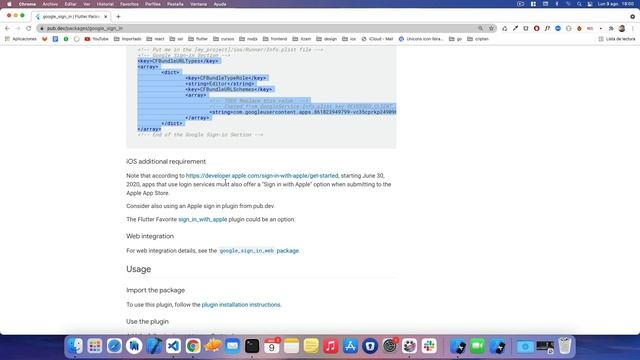Open the Music app in the Dock
This screenshot has height=360, width=640.
[x=331, y=346]
